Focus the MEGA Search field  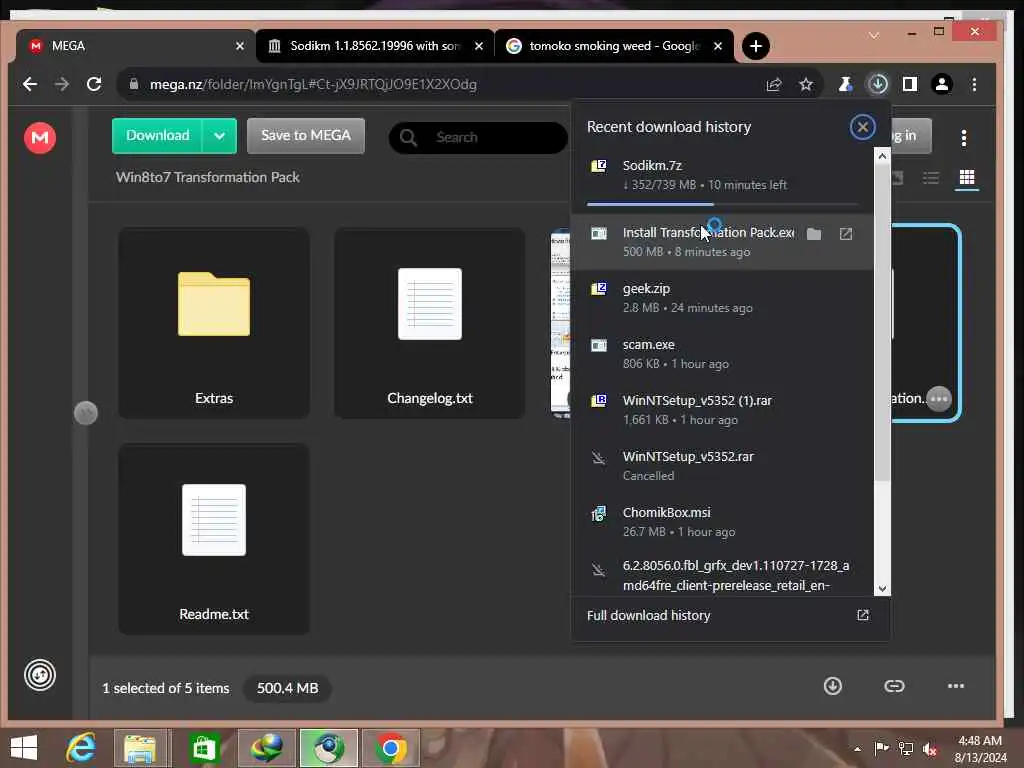pyautogui.click(x=478, y=137)
